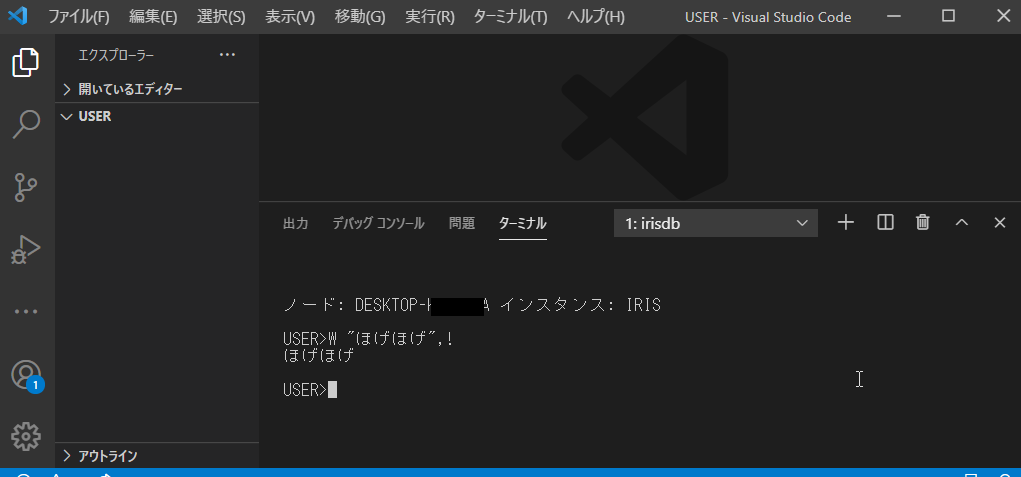Maximize the panel size with chevron up

click(962, 223)
